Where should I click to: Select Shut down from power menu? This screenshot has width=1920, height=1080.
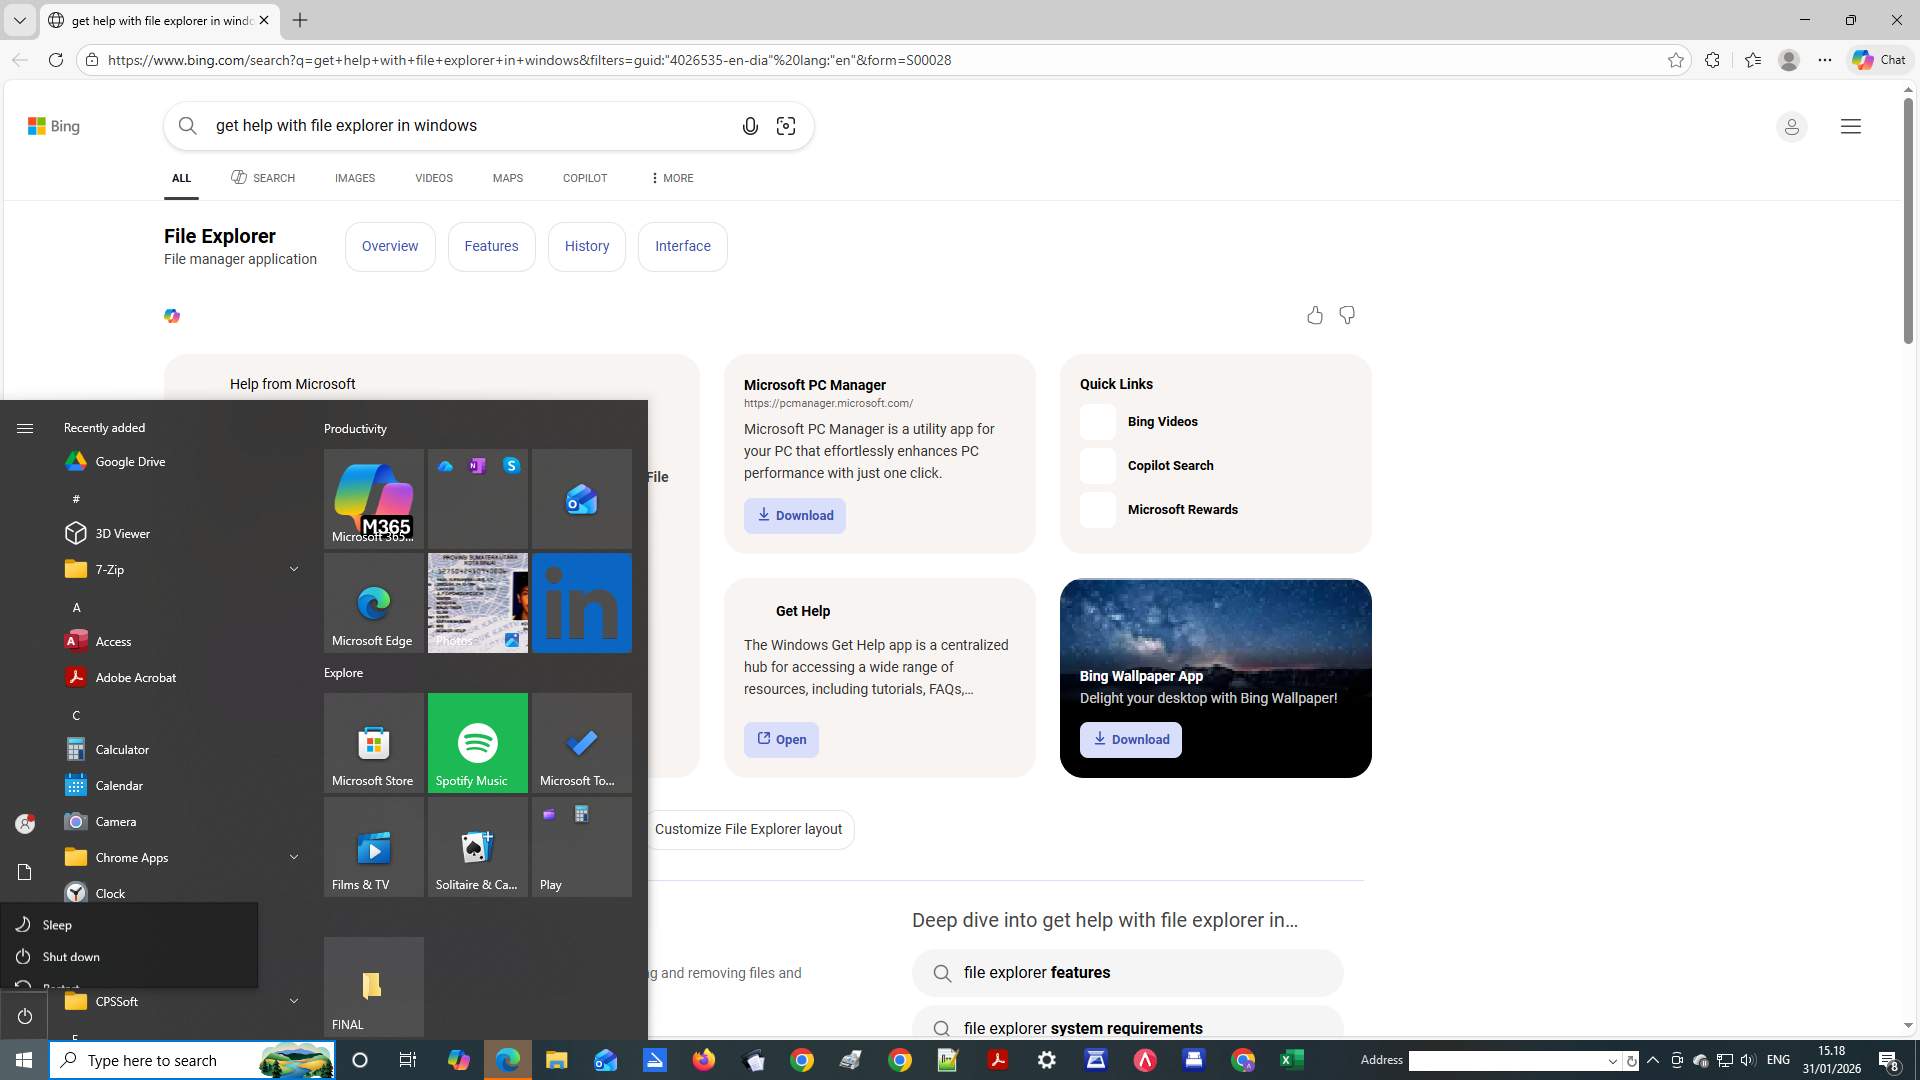(70, 957)
